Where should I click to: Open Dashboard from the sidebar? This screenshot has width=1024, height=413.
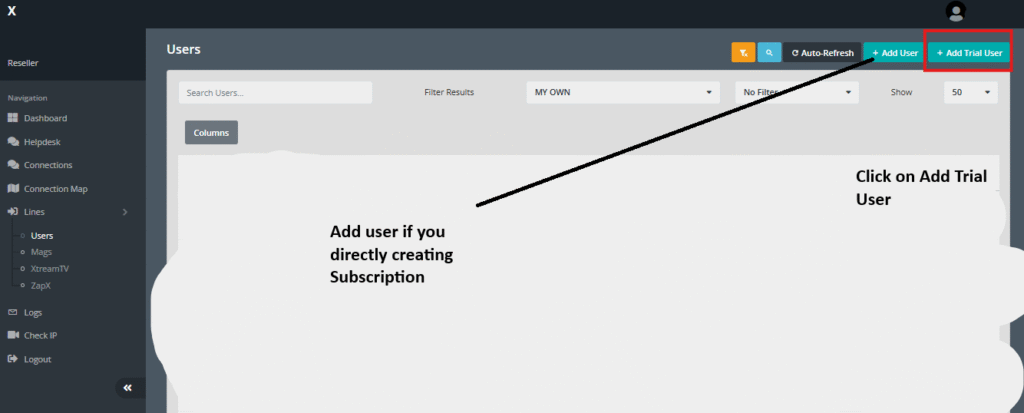[45, 118]
